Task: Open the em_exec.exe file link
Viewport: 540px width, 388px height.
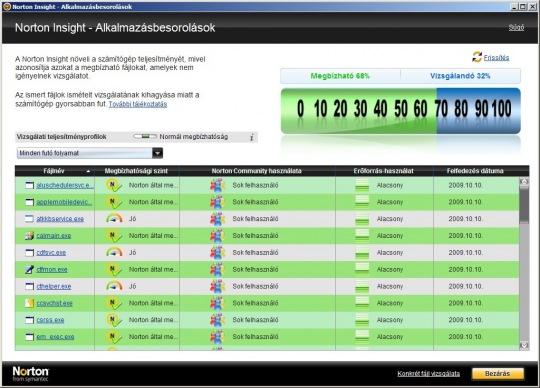Action: click(55, 337)
